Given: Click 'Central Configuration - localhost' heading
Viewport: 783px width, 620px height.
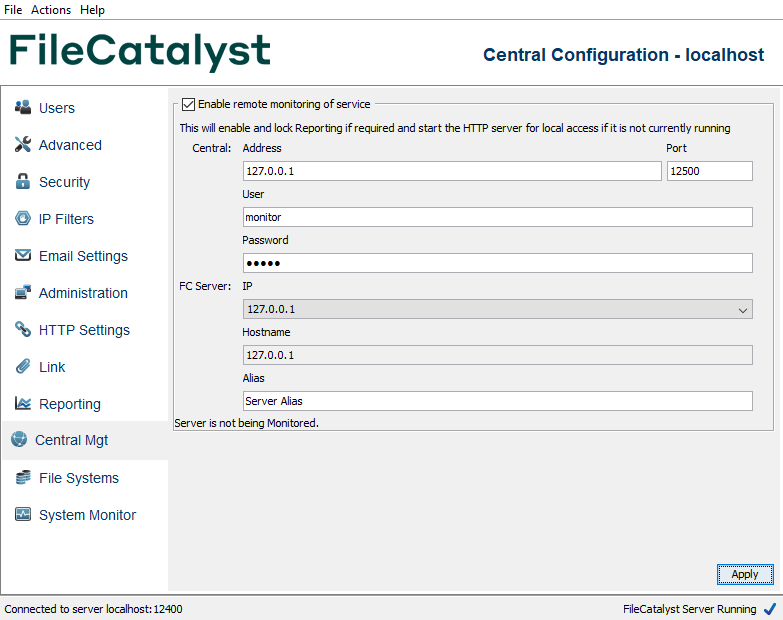Looking at the screenshot, I should click(624, 54).
